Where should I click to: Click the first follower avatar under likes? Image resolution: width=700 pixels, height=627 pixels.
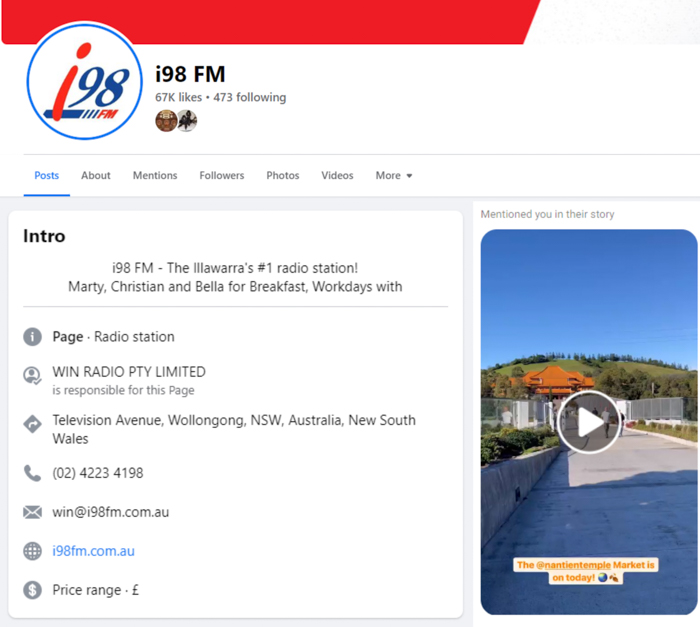(x=166, y=121)
